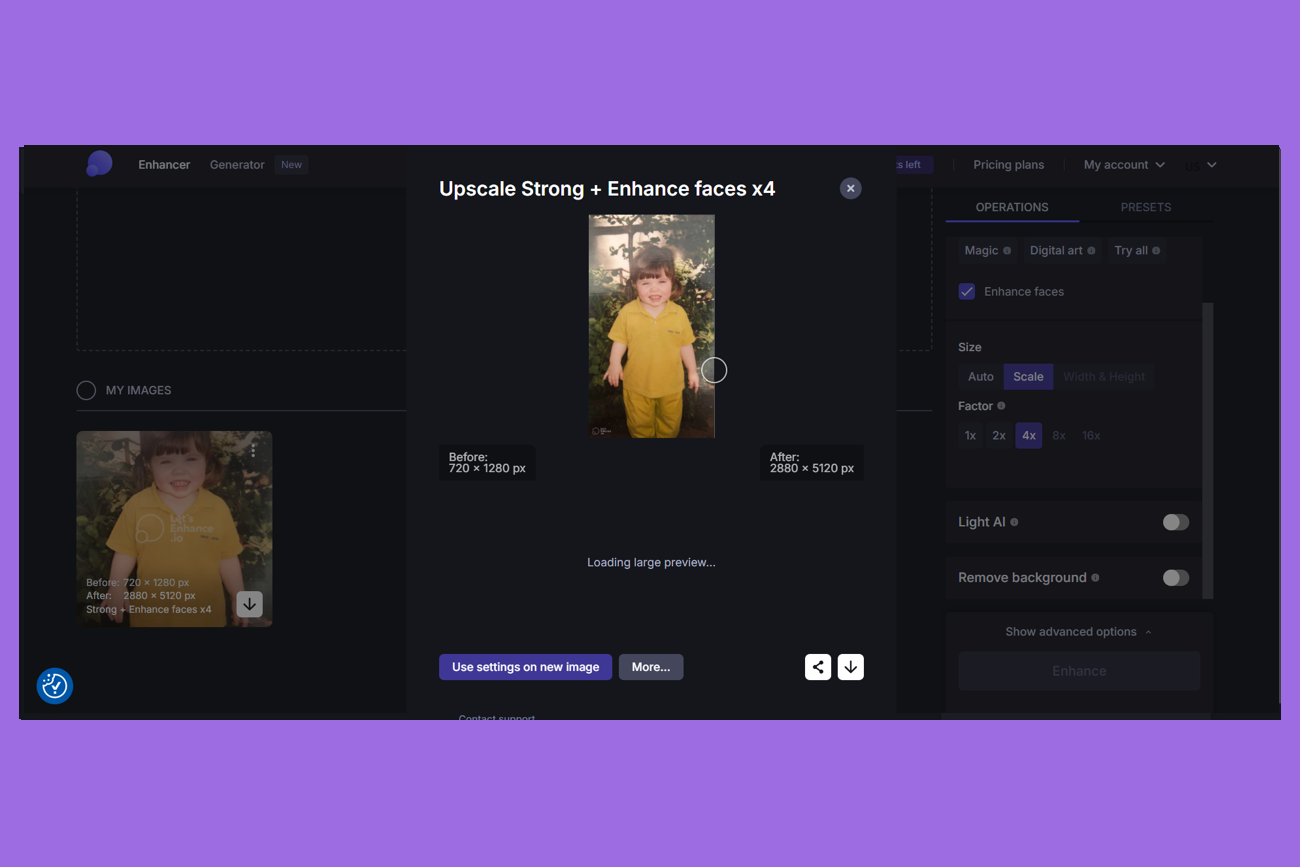
Task: Download the upscaled image from the dialog
Action: click(850, 667)
